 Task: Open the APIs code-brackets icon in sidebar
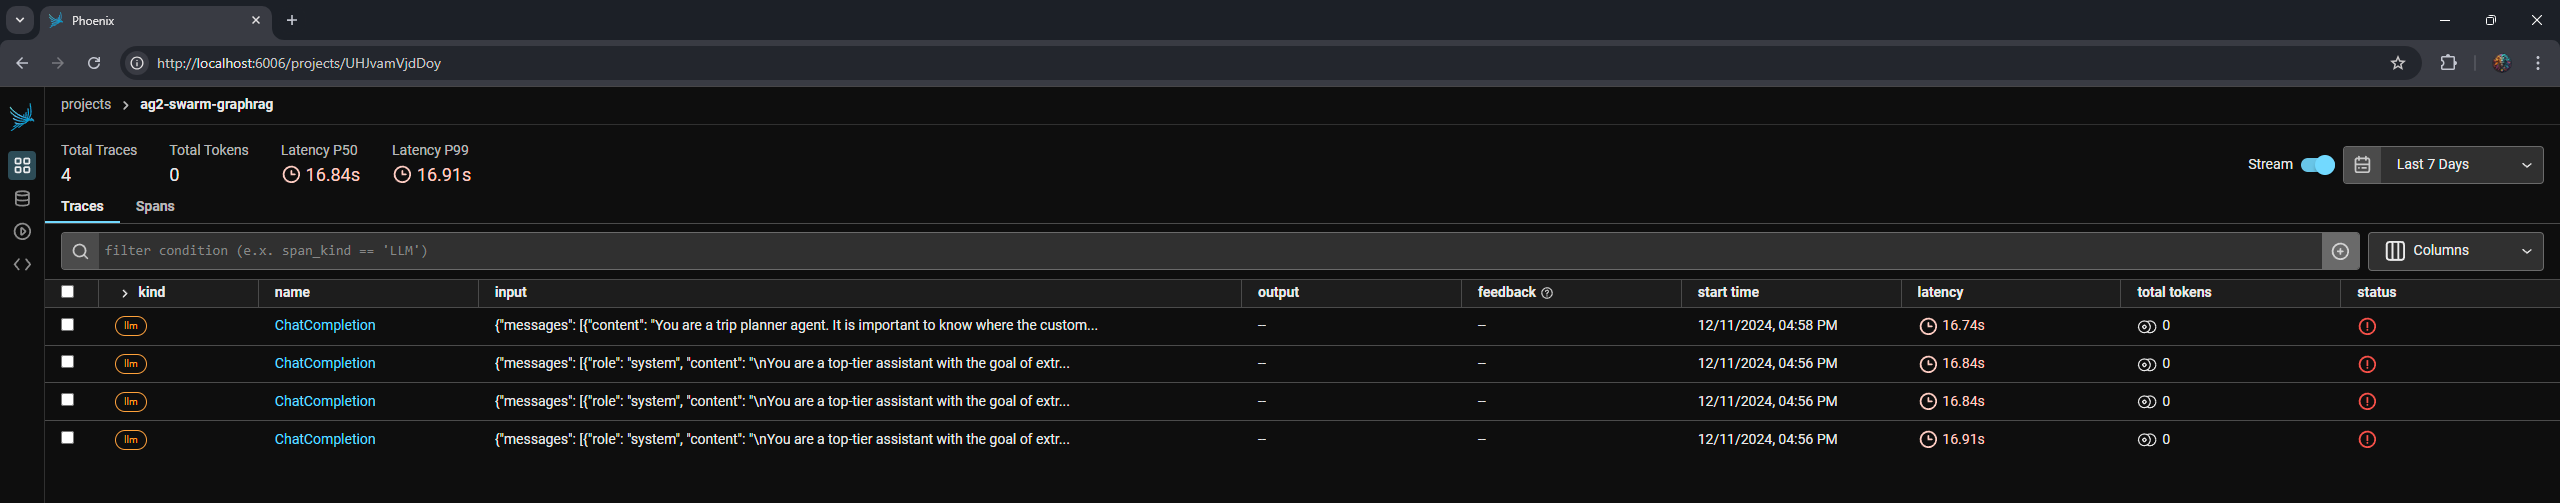[x=22, y=265]
